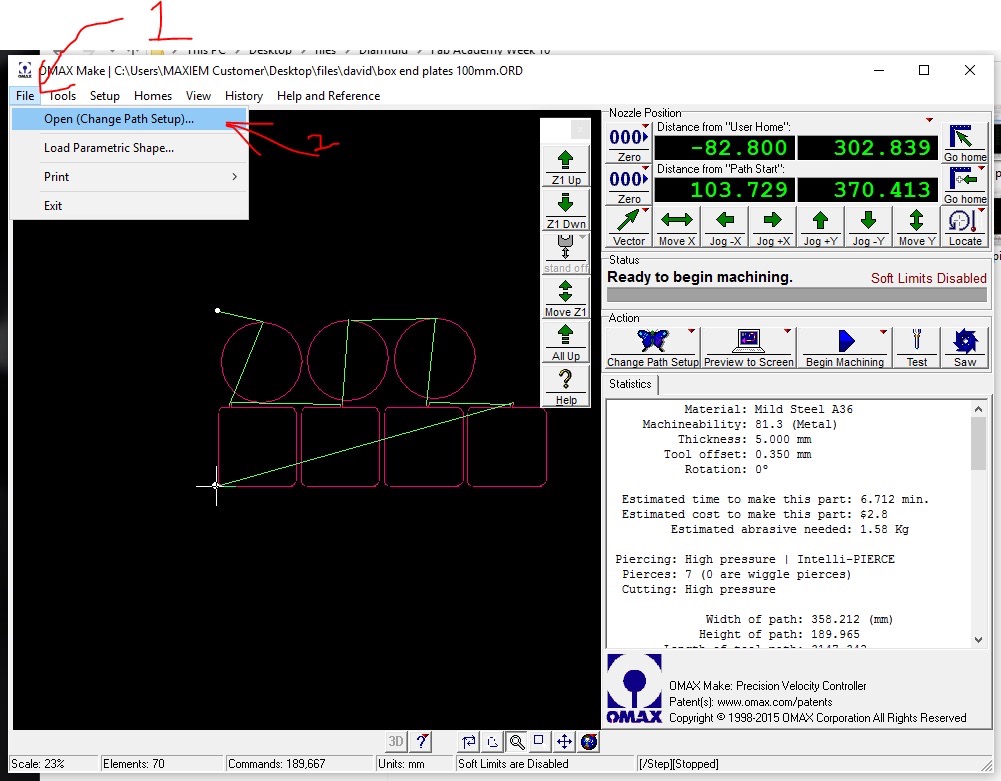Go home to User Home

tap(965, 143)
